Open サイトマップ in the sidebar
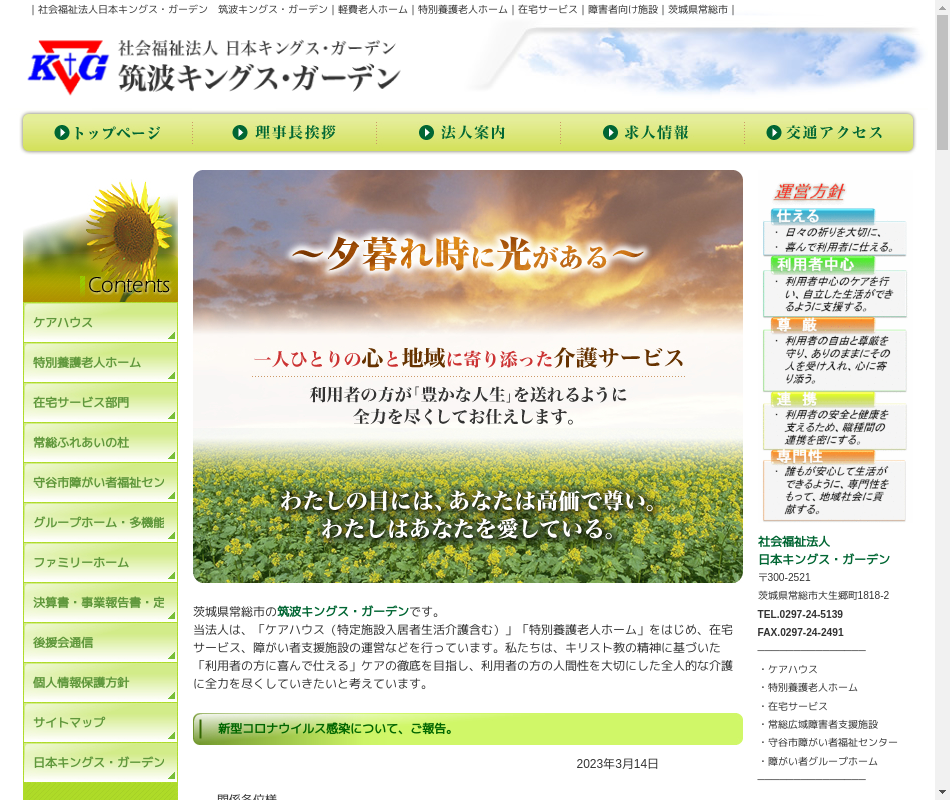950x800 pixels. point(100,723)
